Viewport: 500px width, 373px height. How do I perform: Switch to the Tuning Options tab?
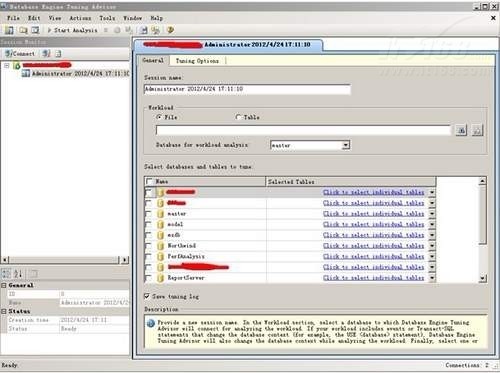[x=197, y=61]
